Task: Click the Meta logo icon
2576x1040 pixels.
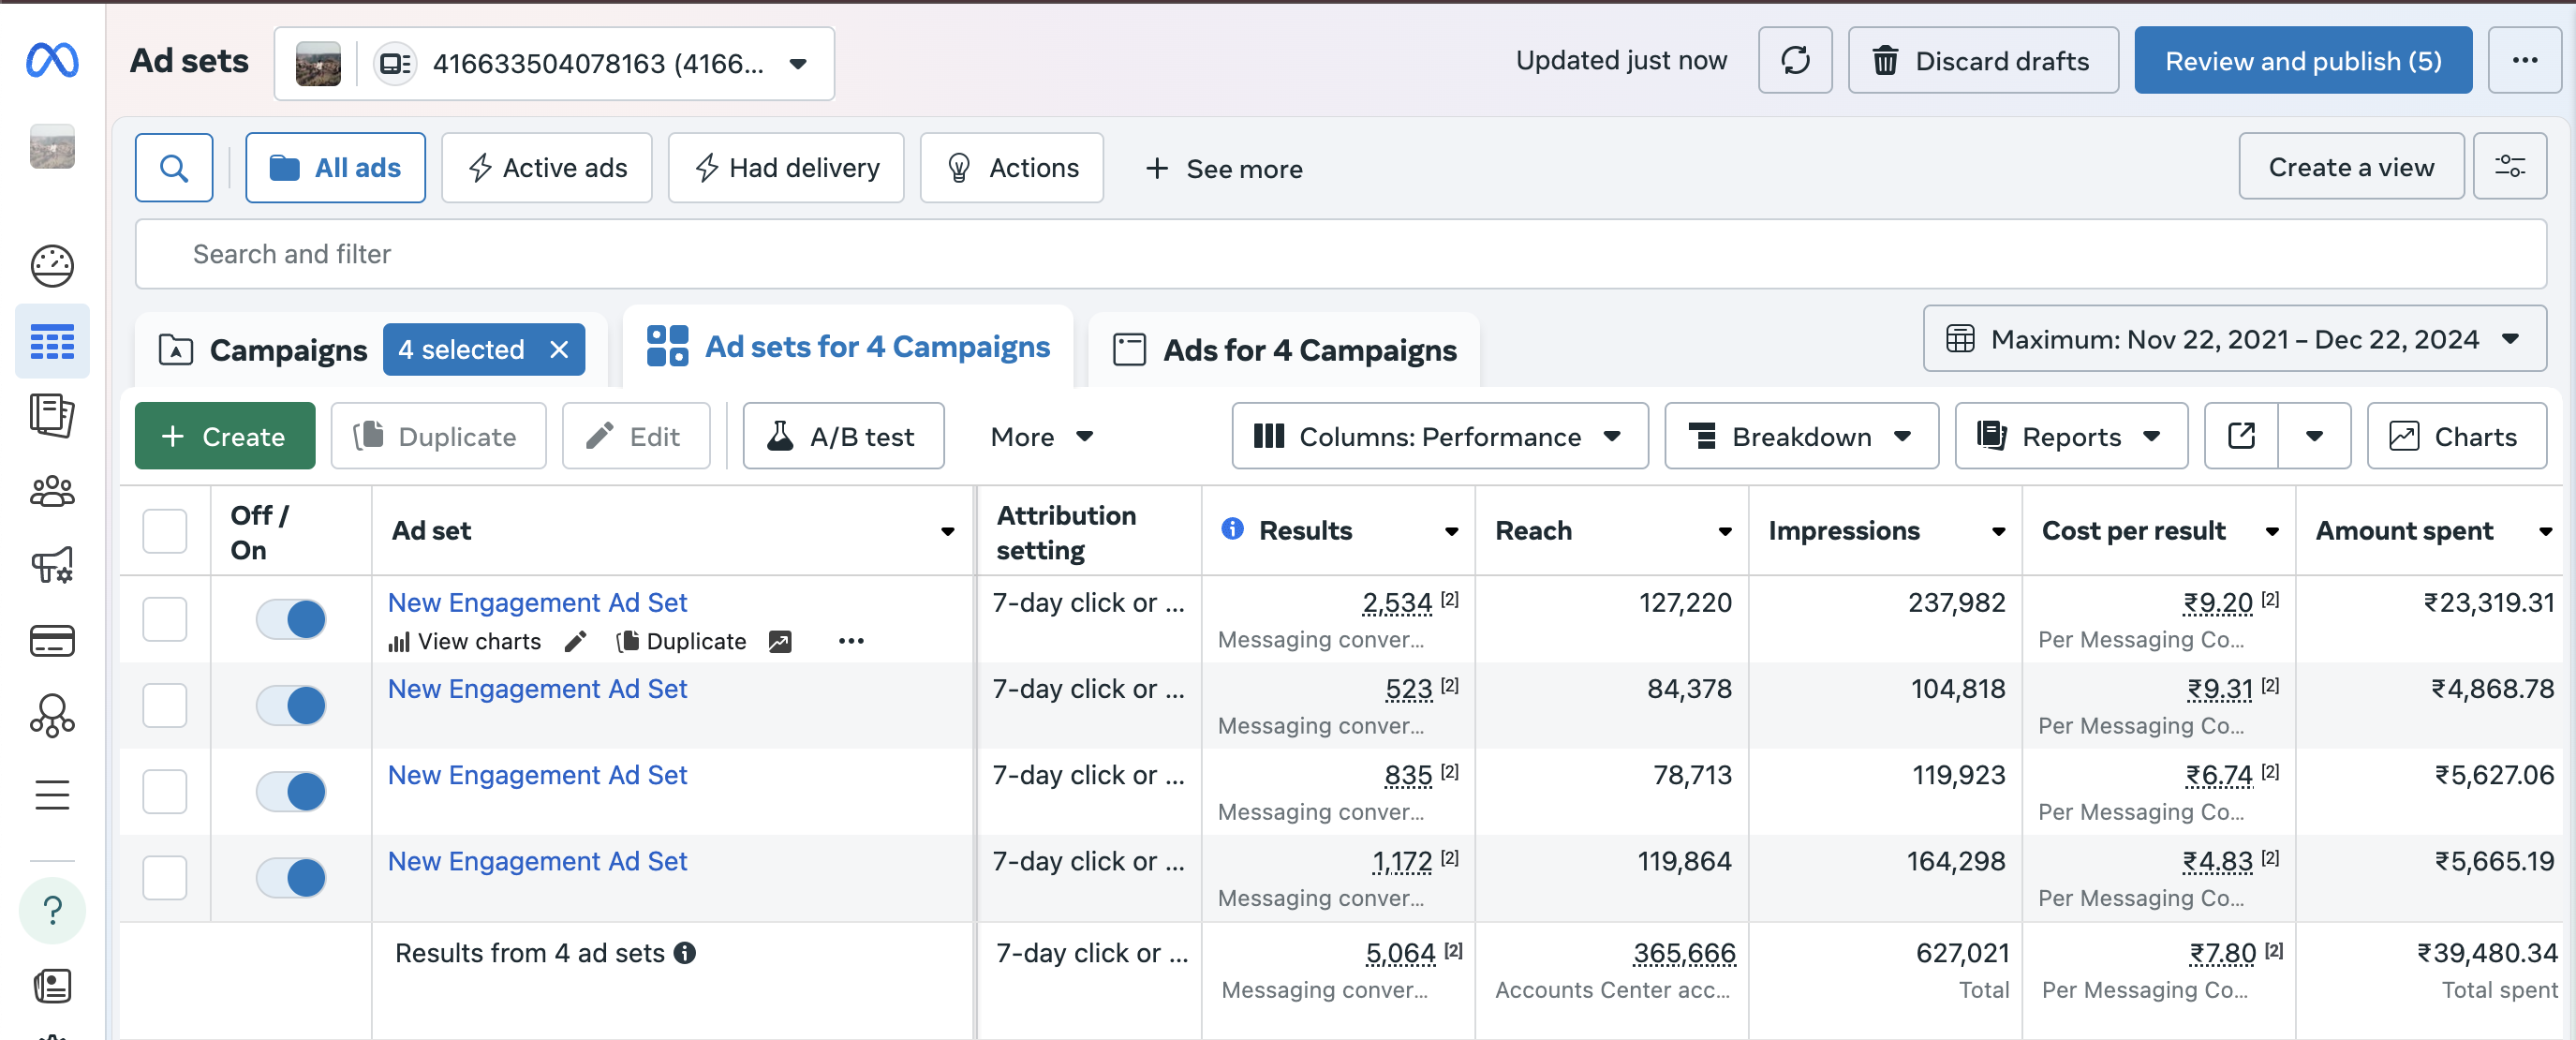Action: coord(52,61)
